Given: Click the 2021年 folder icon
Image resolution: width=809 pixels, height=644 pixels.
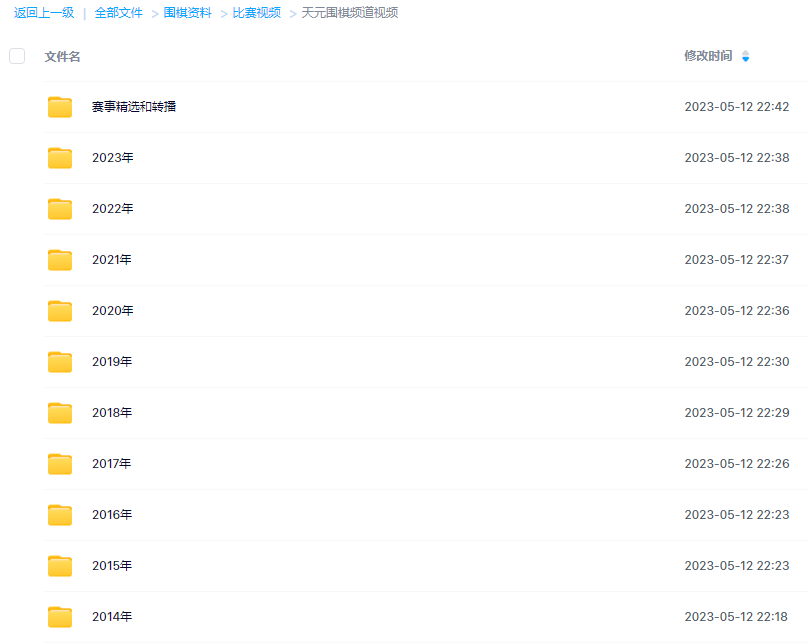Looking at the screenshot, I should pyautogui.click(x=60, y=260).
